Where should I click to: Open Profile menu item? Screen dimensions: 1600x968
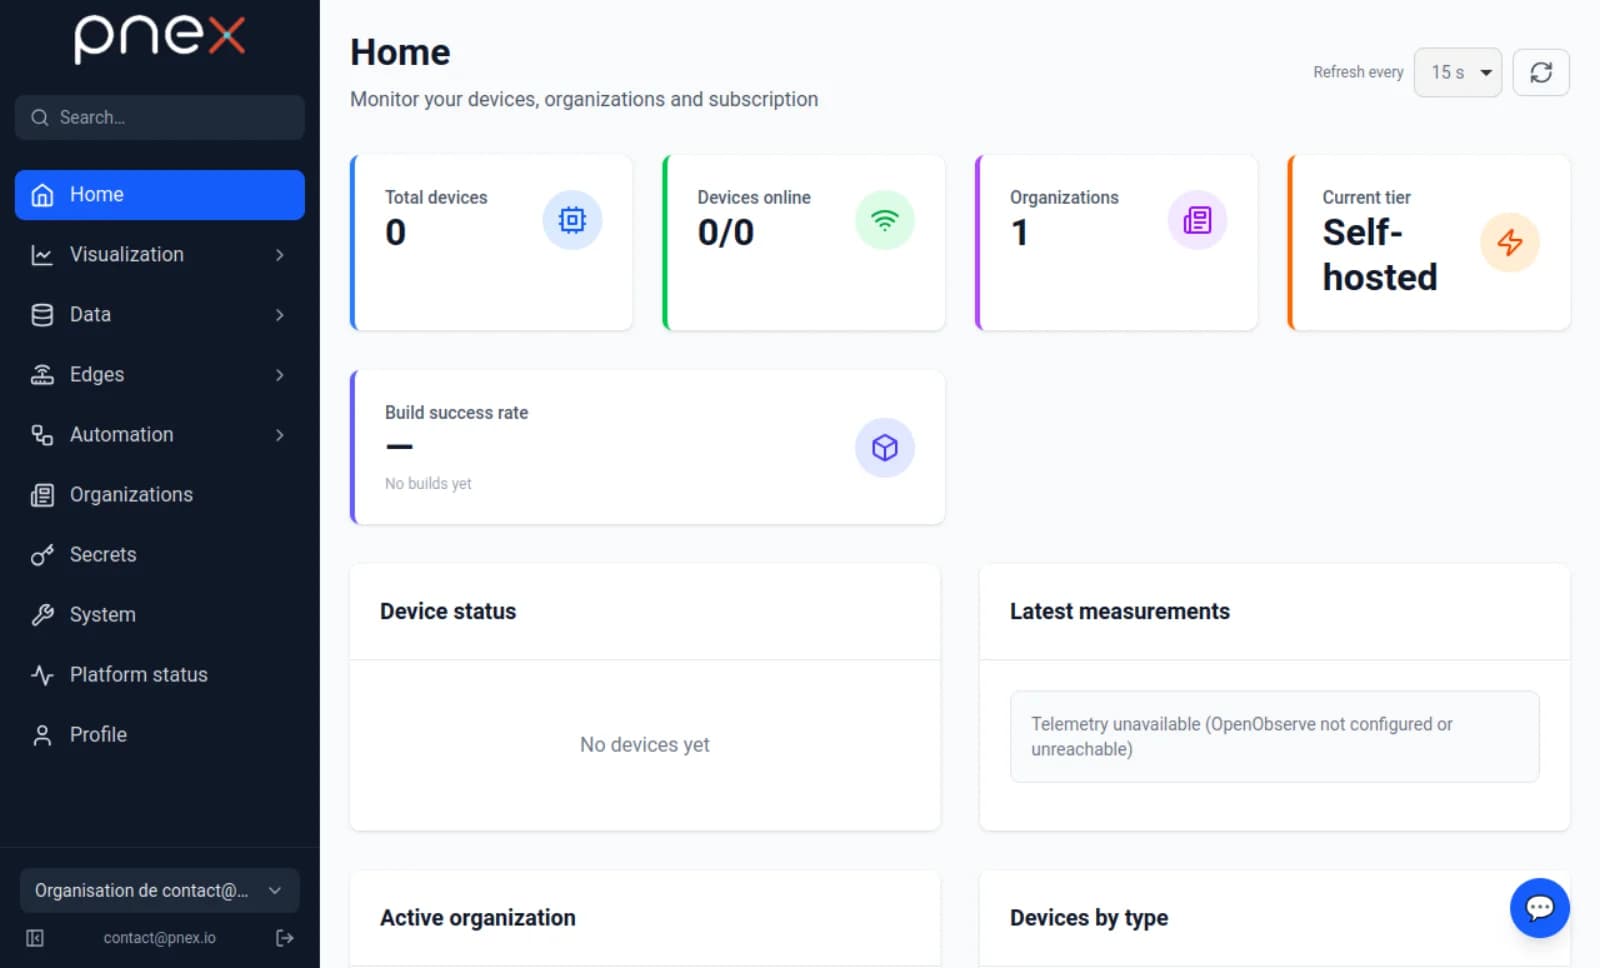tap(160, 735)
